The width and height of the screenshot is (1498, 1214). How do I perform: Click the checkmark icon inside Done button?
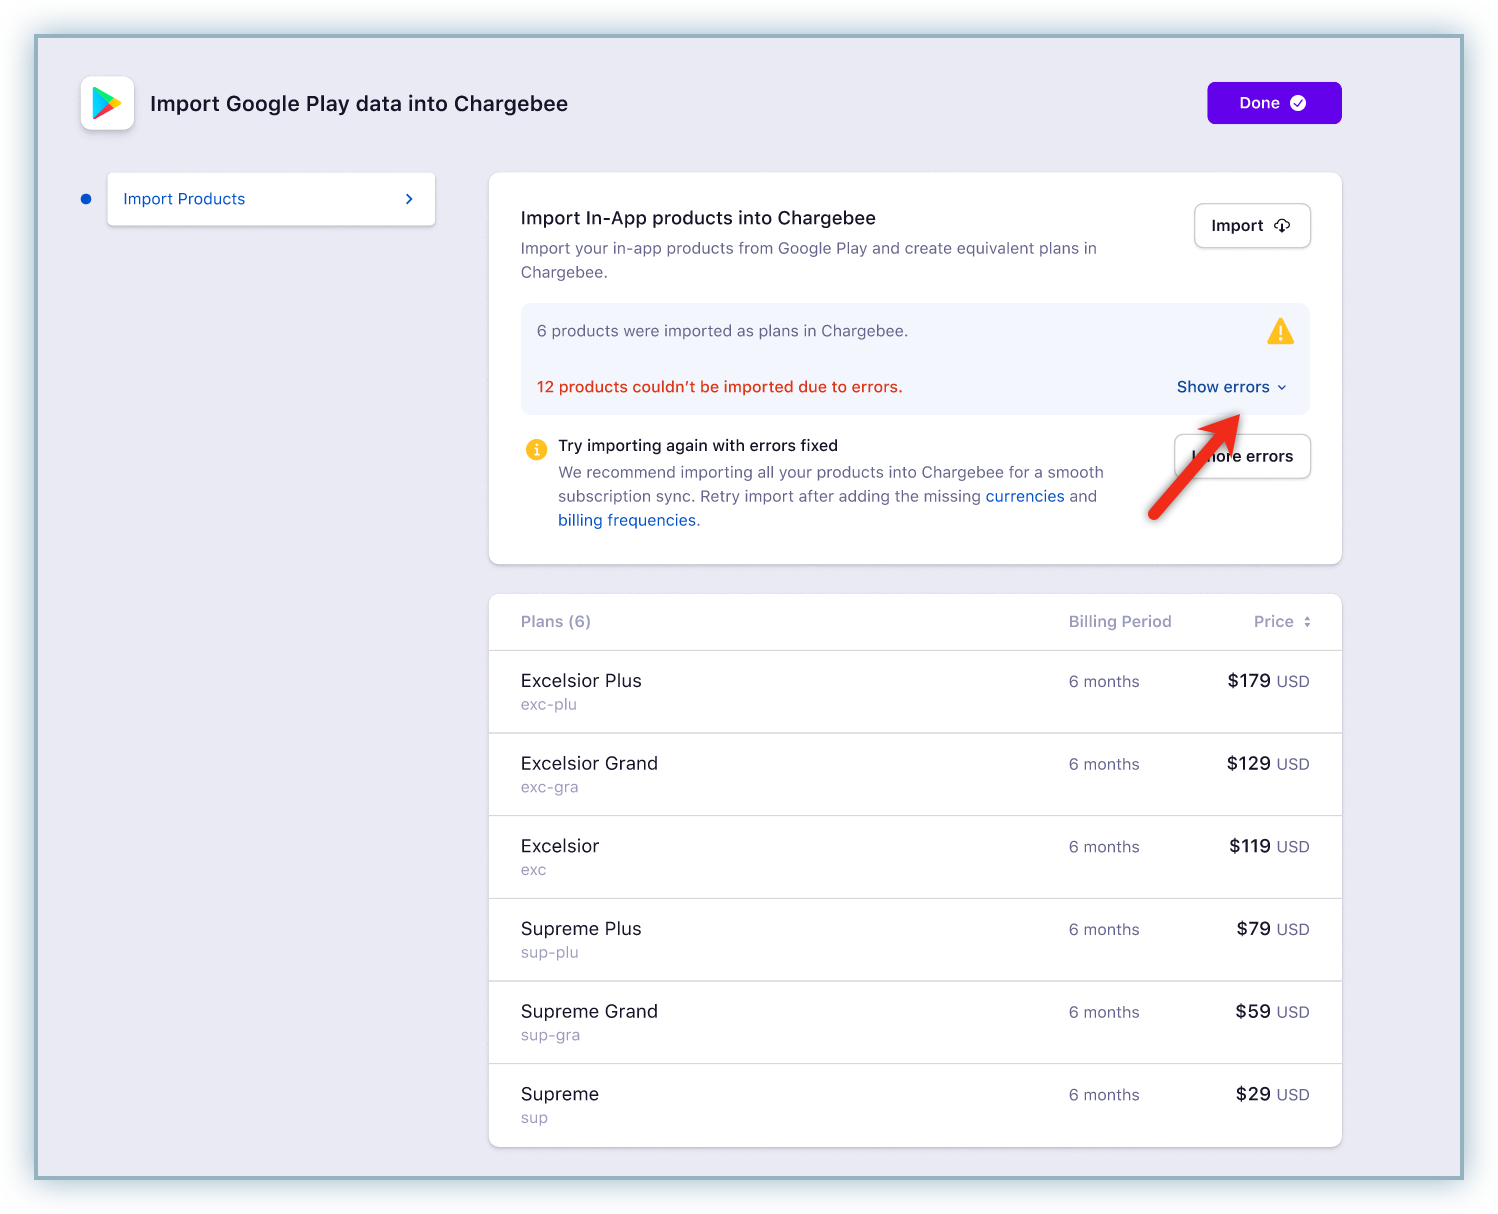1298,103
